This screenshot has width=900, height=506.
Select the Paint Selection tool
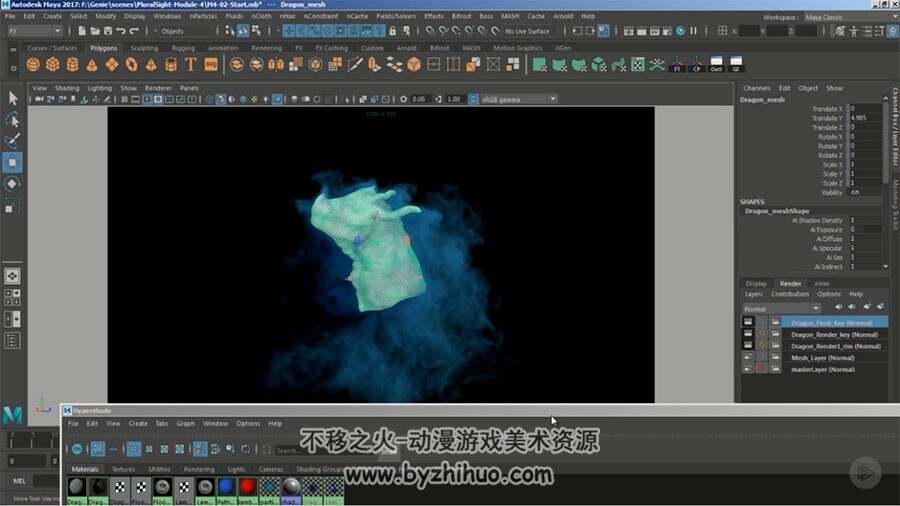[x=13, y=140]
